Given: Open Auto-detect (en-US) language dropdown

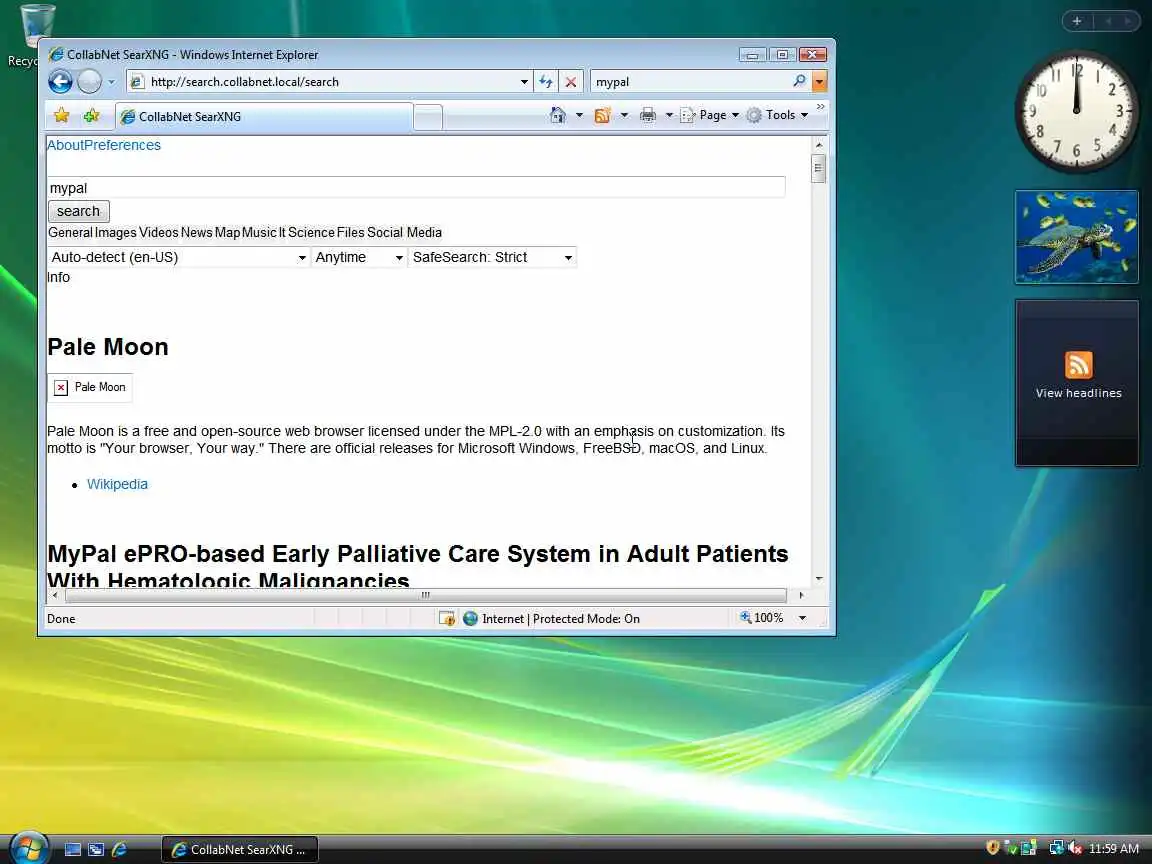Looking at the screenshot, I should coord(179,257).
